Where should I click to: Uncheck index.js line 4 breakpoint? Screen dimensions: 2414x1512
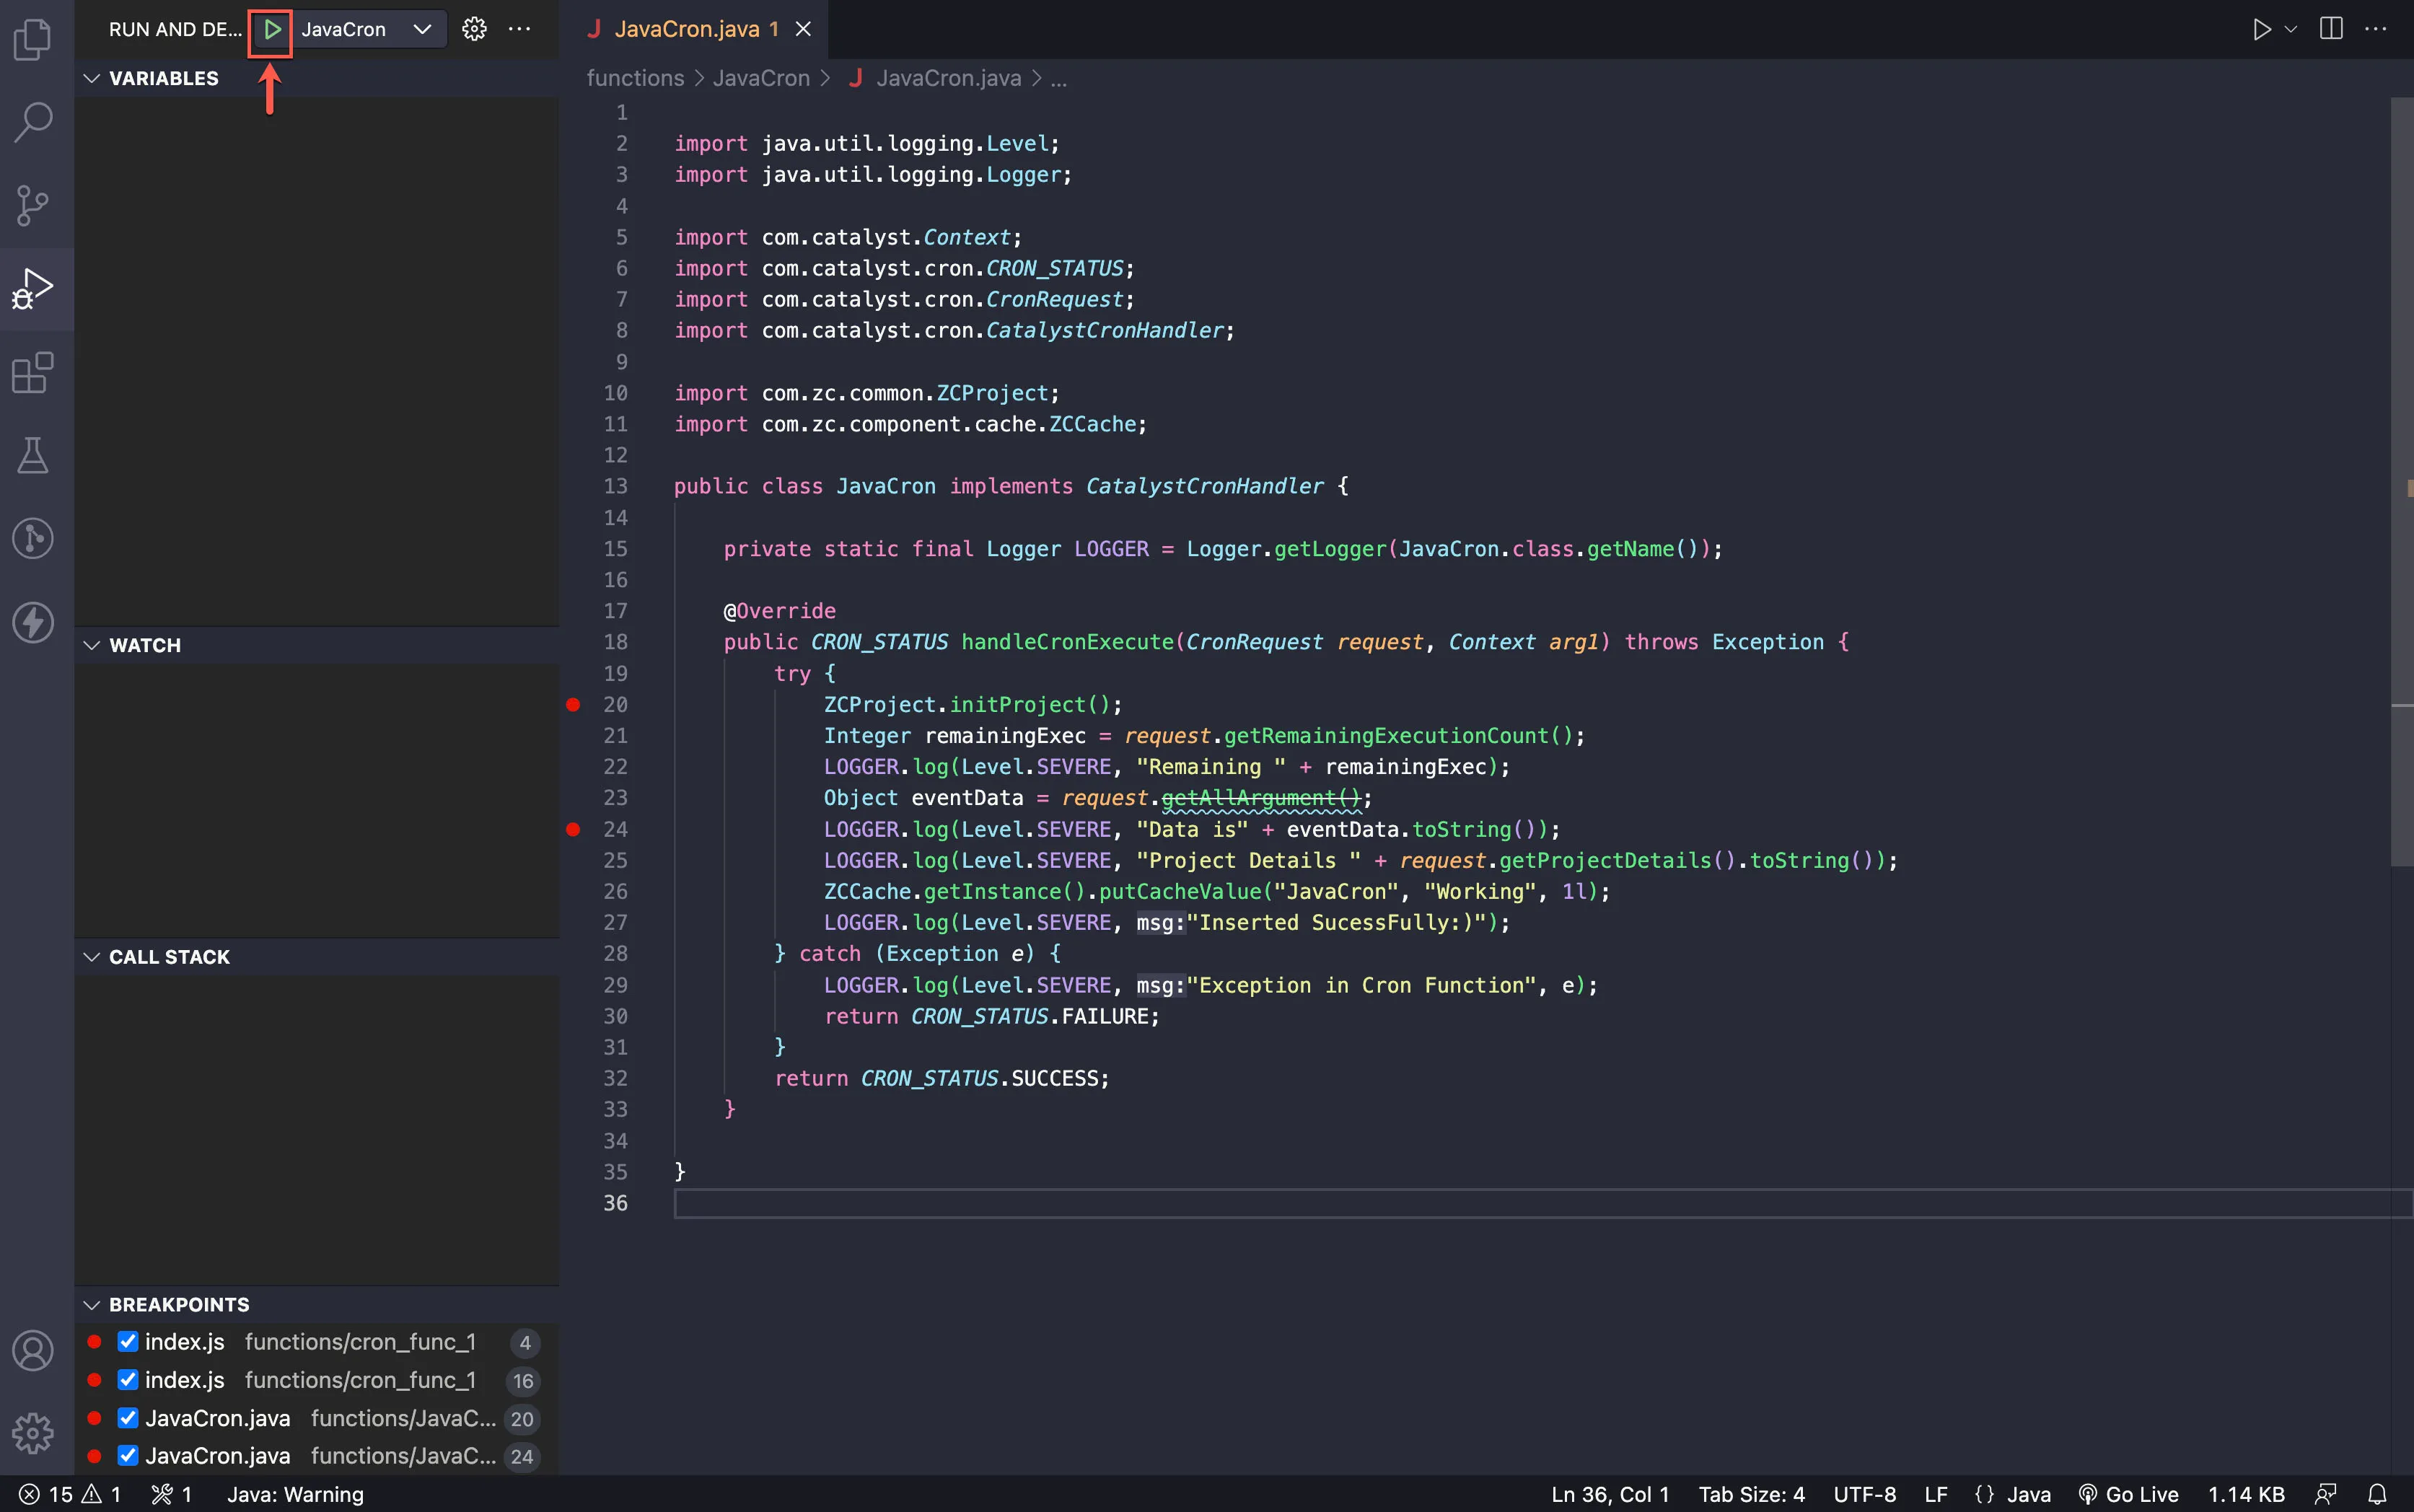(x=128, y=1342)
